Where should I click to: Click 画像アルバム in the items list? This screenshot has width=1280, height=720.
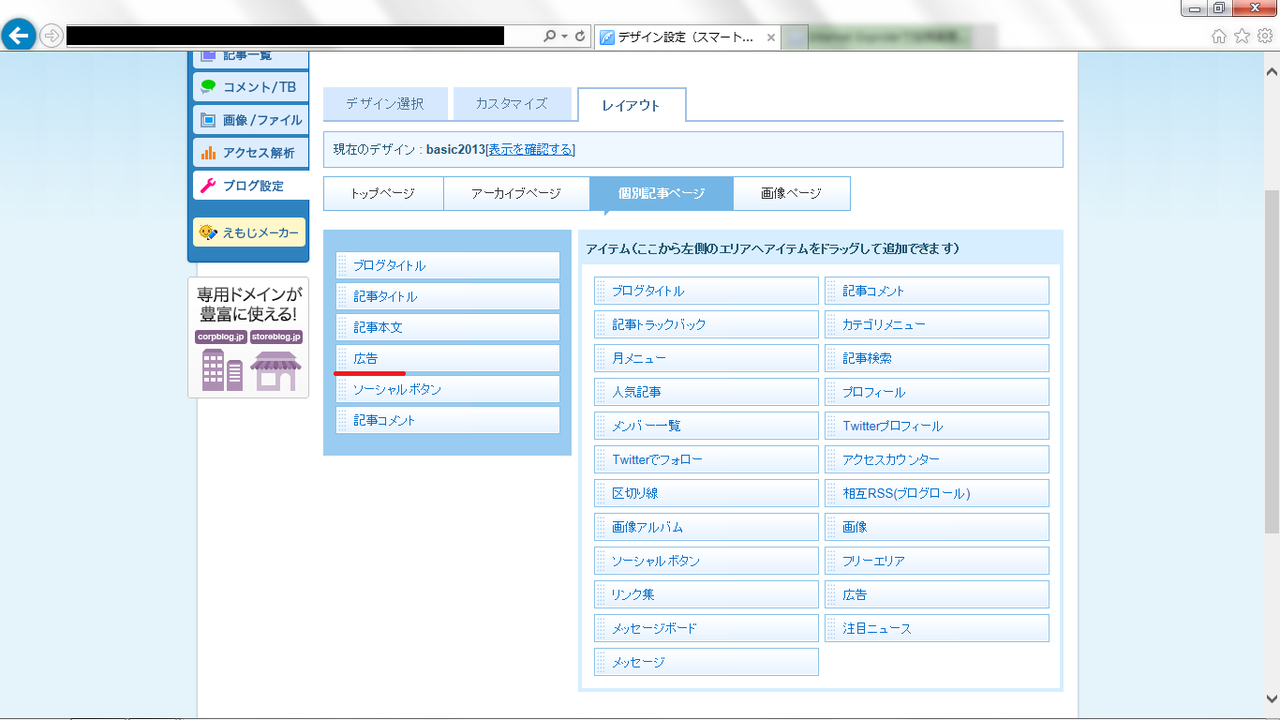[706, 527]
